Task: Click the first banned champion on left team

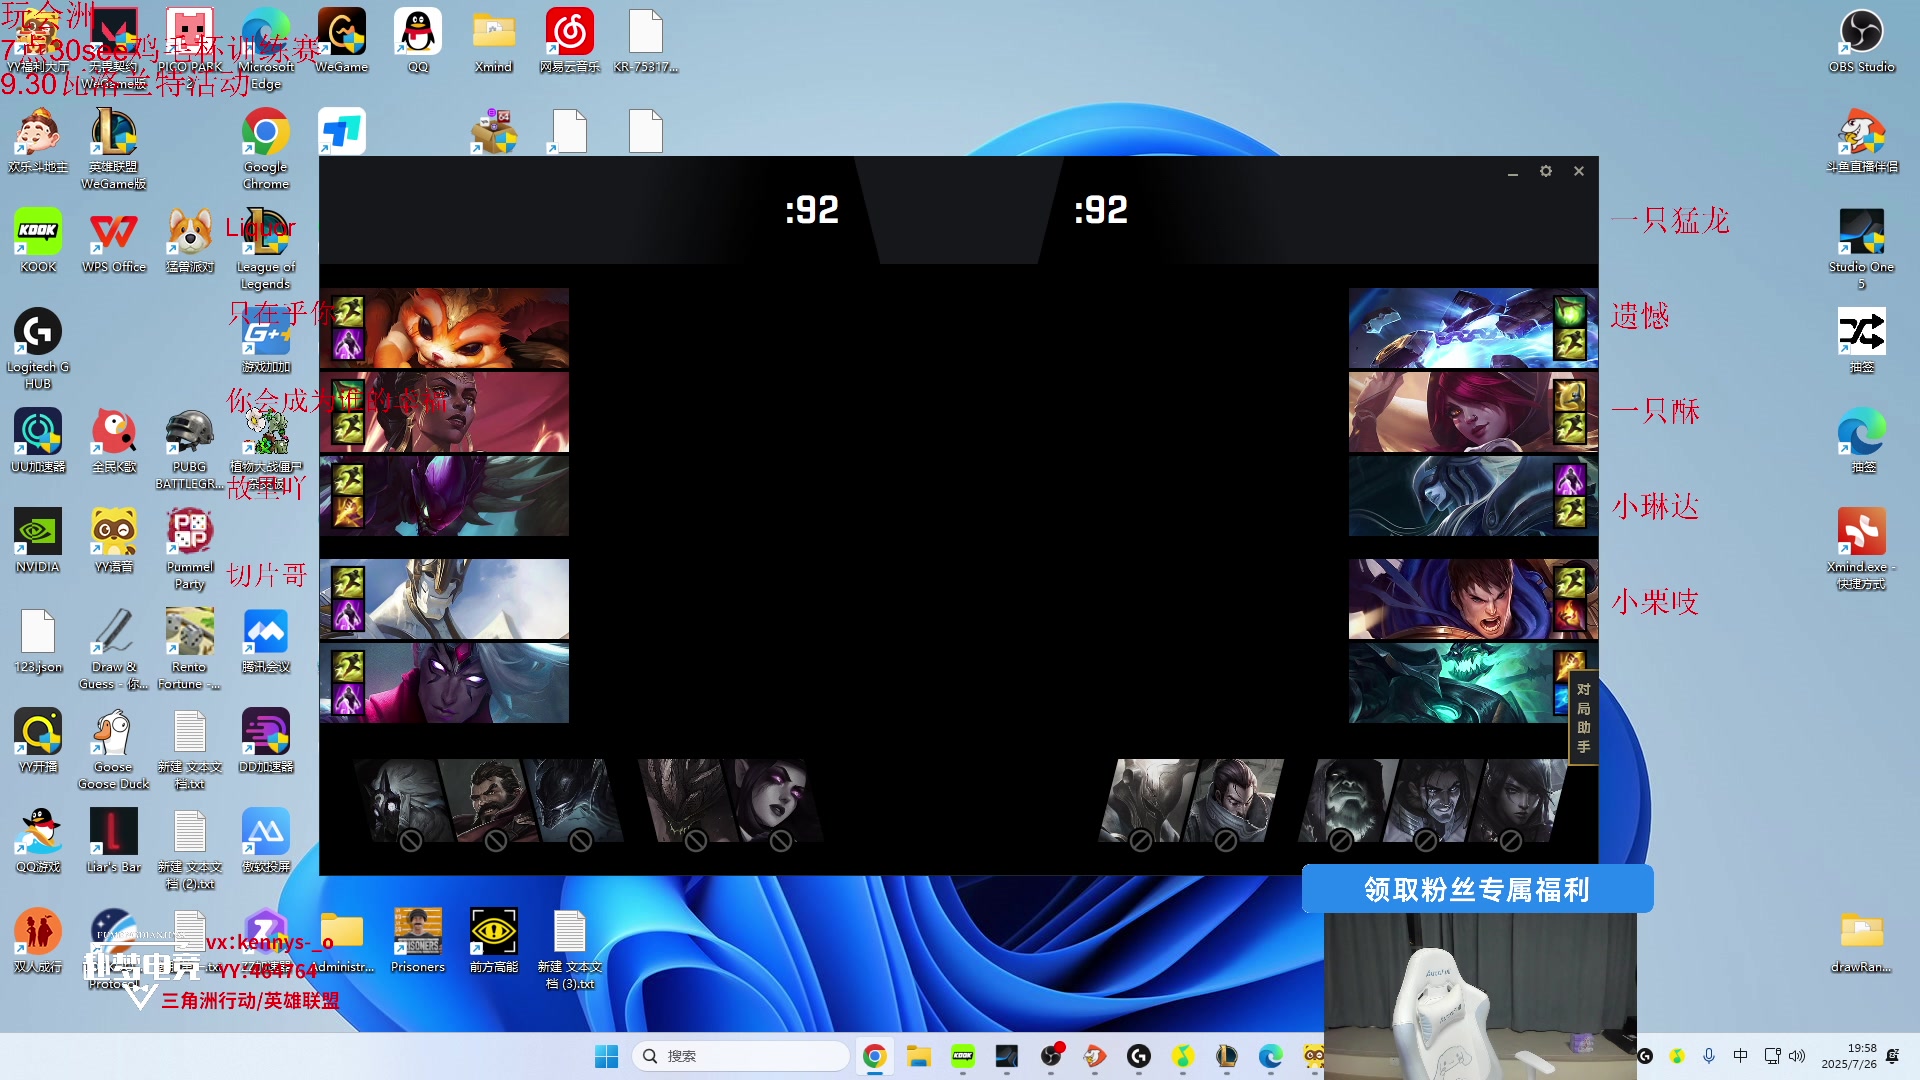Action: pyautogui.click(x=402, y=801)
